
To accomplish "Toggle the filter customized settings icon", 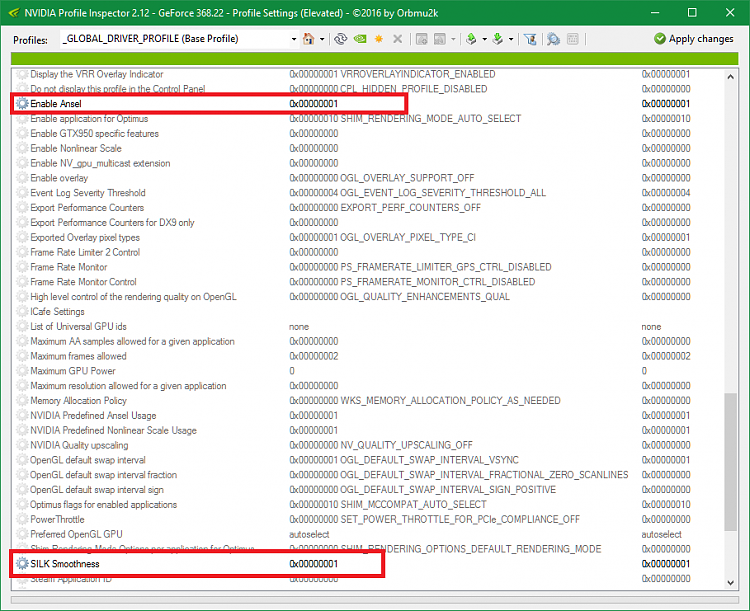I will tap(530, 39).
